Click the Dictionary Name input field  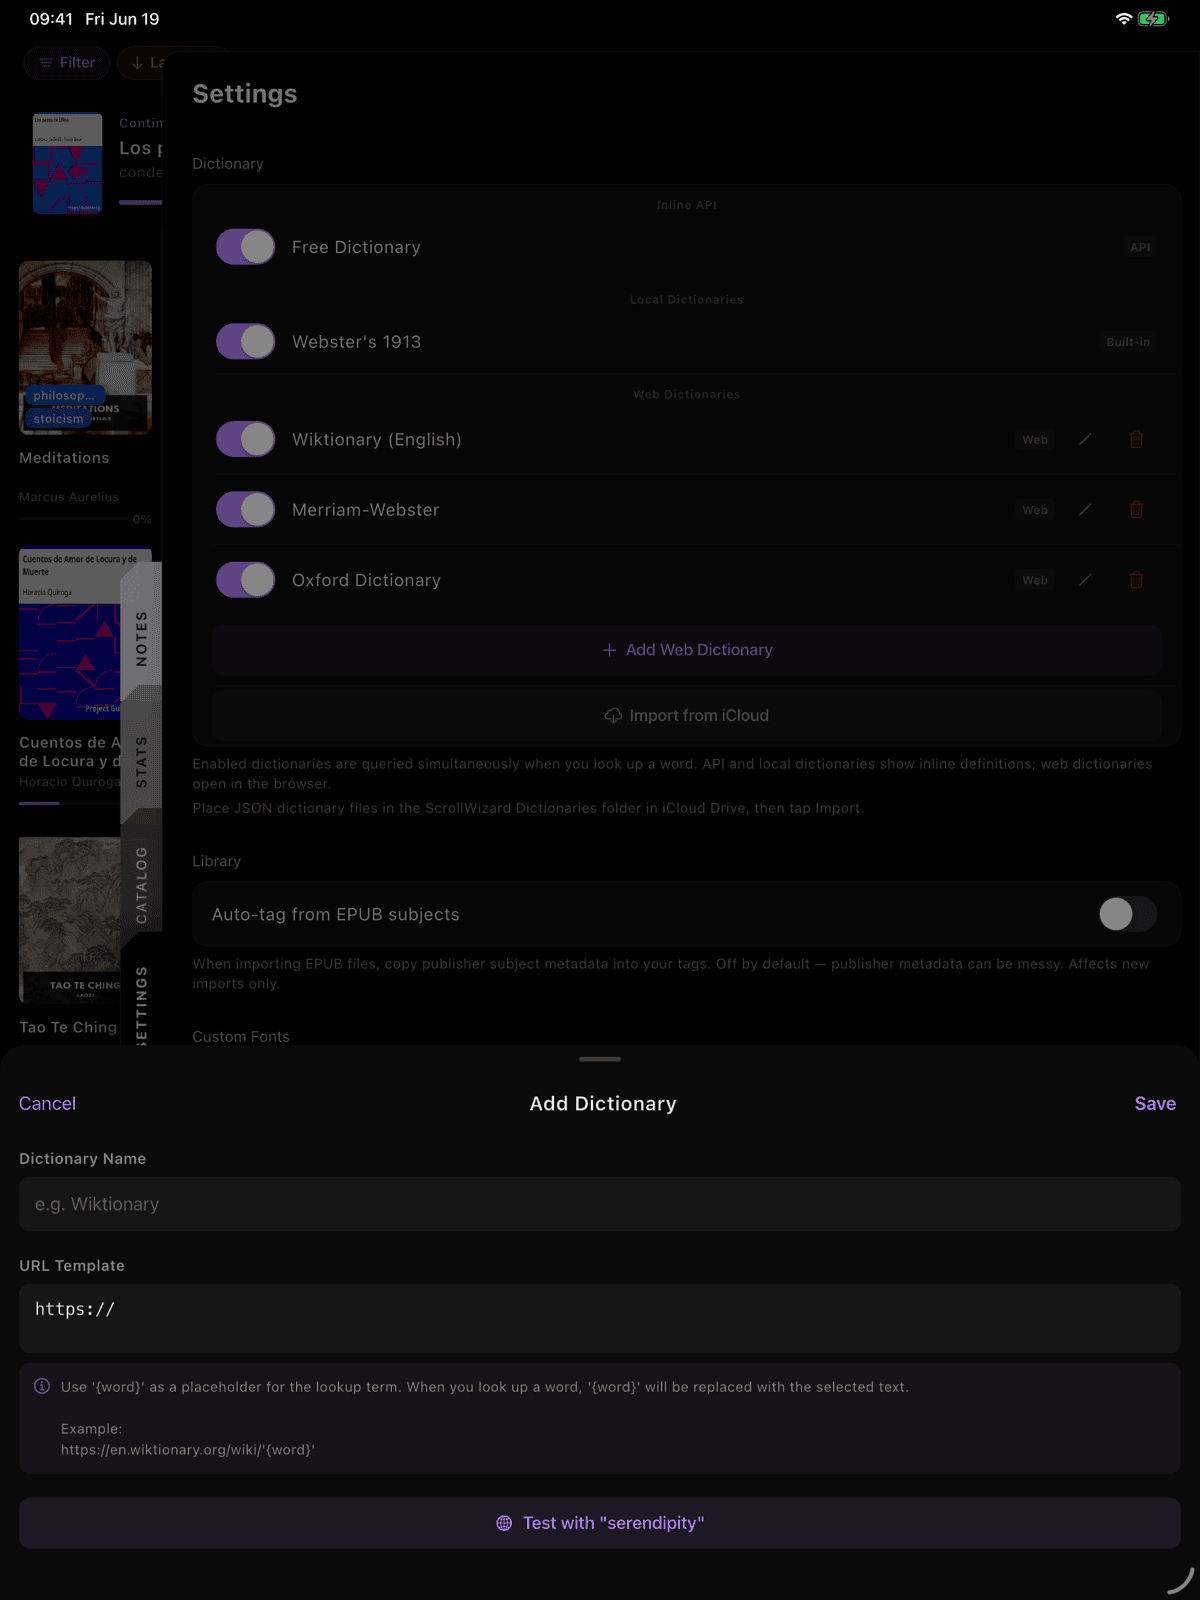[600, 1204]
